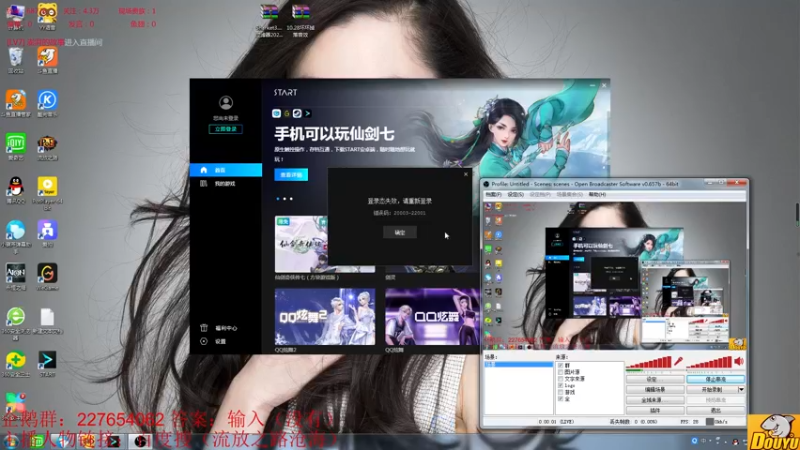This screenshot has width=800, height=450.
Task: Select the highlighted scene in OBS scenes list
Action: (518, 365)
